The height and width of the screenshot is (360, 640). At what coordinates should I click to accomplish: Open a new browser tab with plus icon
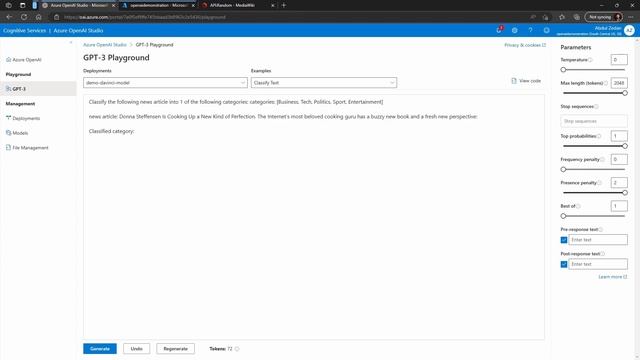(x=284, y=5)
